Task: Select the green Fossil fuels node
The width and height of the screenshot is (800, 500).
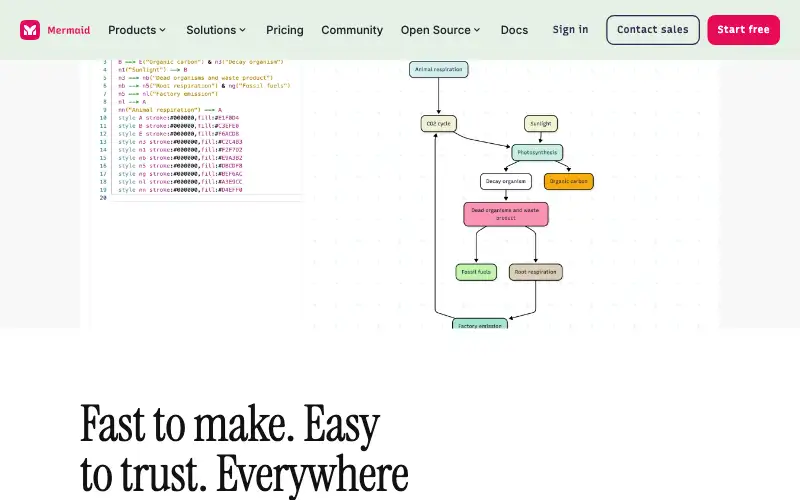Action: (476, 272)
